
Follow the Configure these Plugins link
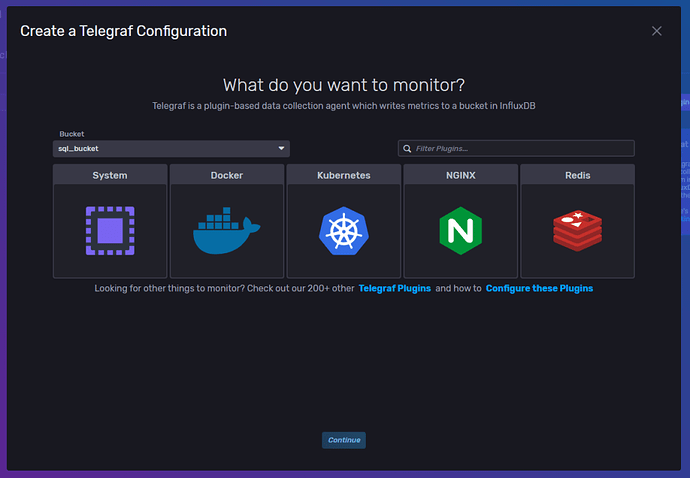pos(540,288)
